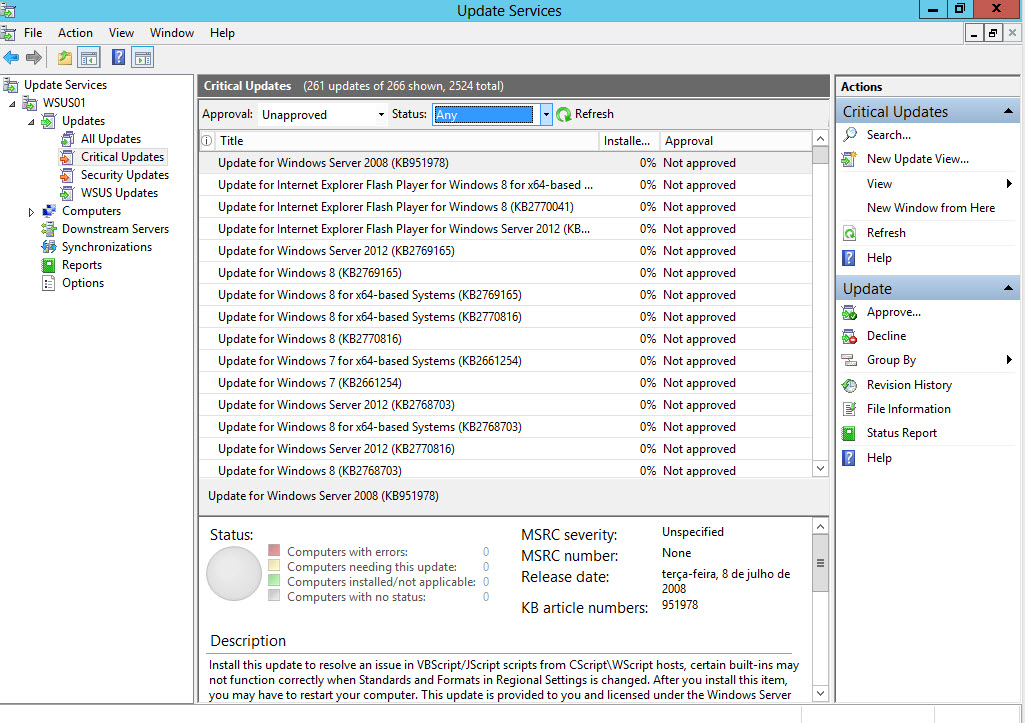Select Update for Windows Server 2012 (KB2768703) row
Image resolution: width=1025 pixels, height=723 pixels.
click(x=505, y=405)
